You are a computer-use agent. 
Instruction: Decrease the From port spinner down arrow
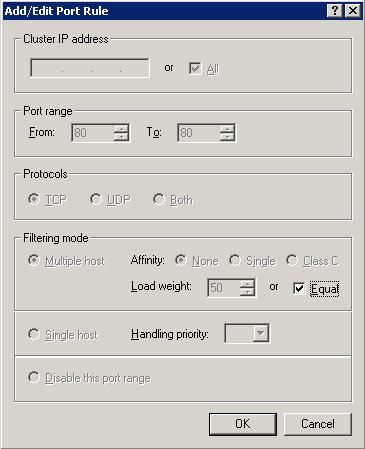[x=121, y=136]
